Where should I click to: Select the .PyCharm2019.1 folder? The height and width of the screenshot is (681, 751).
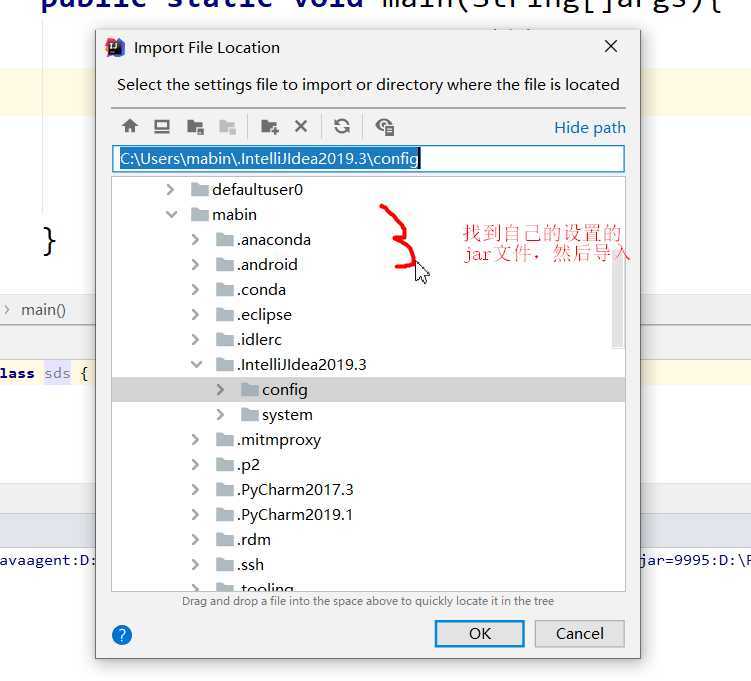(x=368, y=514)
